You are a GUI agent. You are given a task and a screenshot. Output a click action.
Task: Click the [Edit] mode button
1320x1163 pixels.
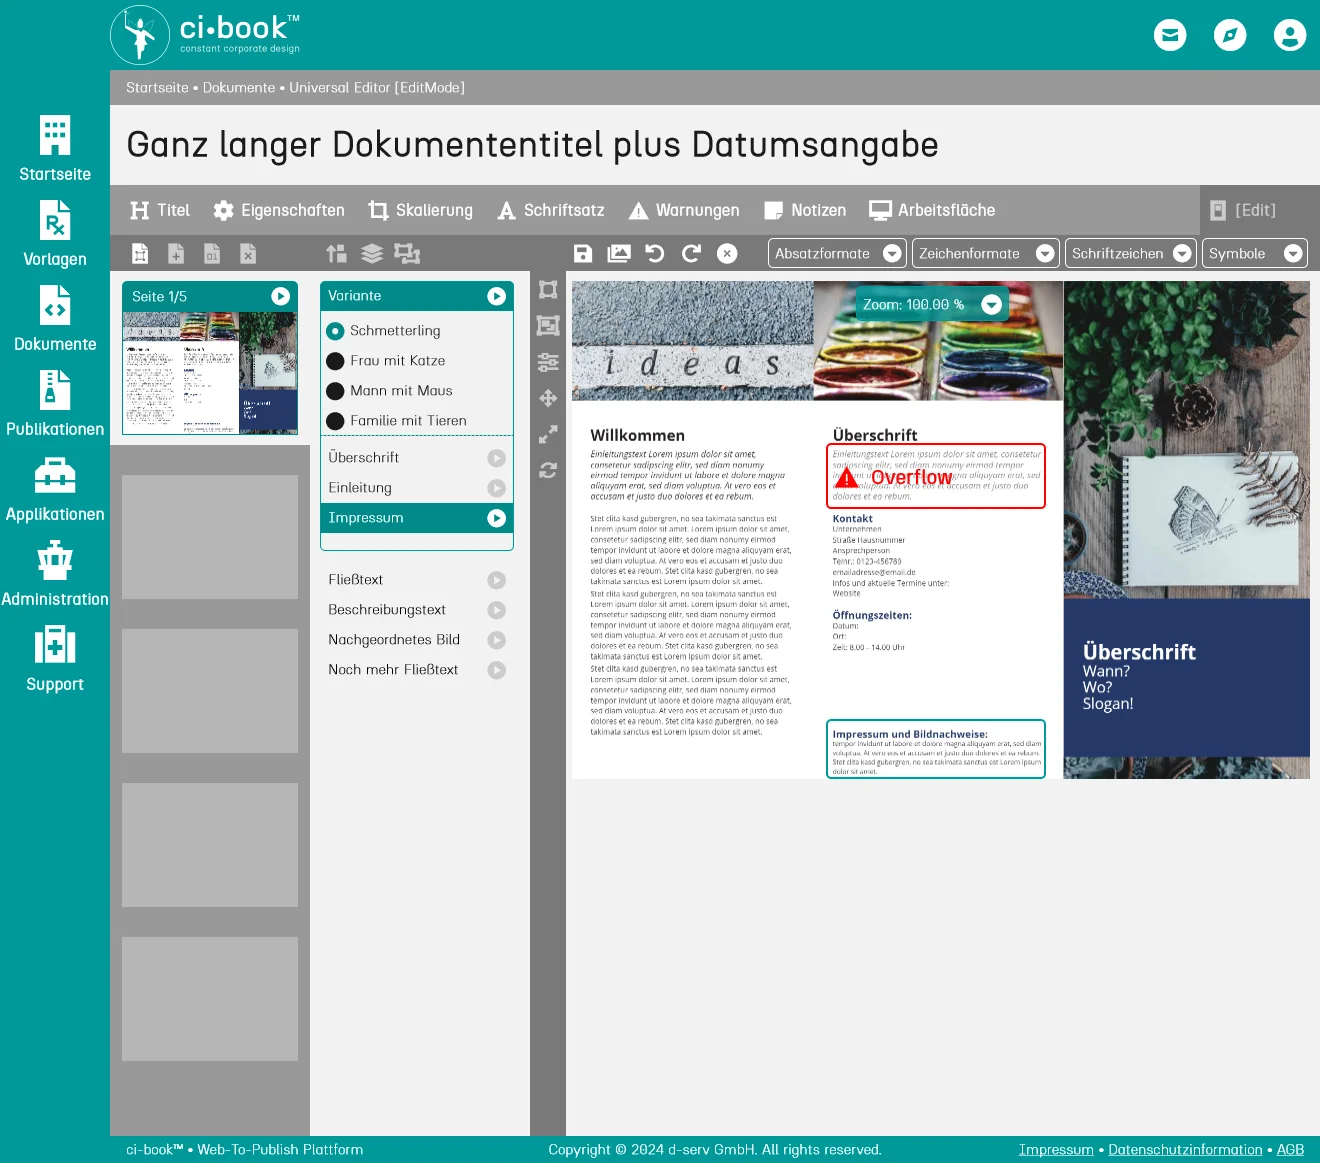pyautogui.click(x=1243, y=210)
